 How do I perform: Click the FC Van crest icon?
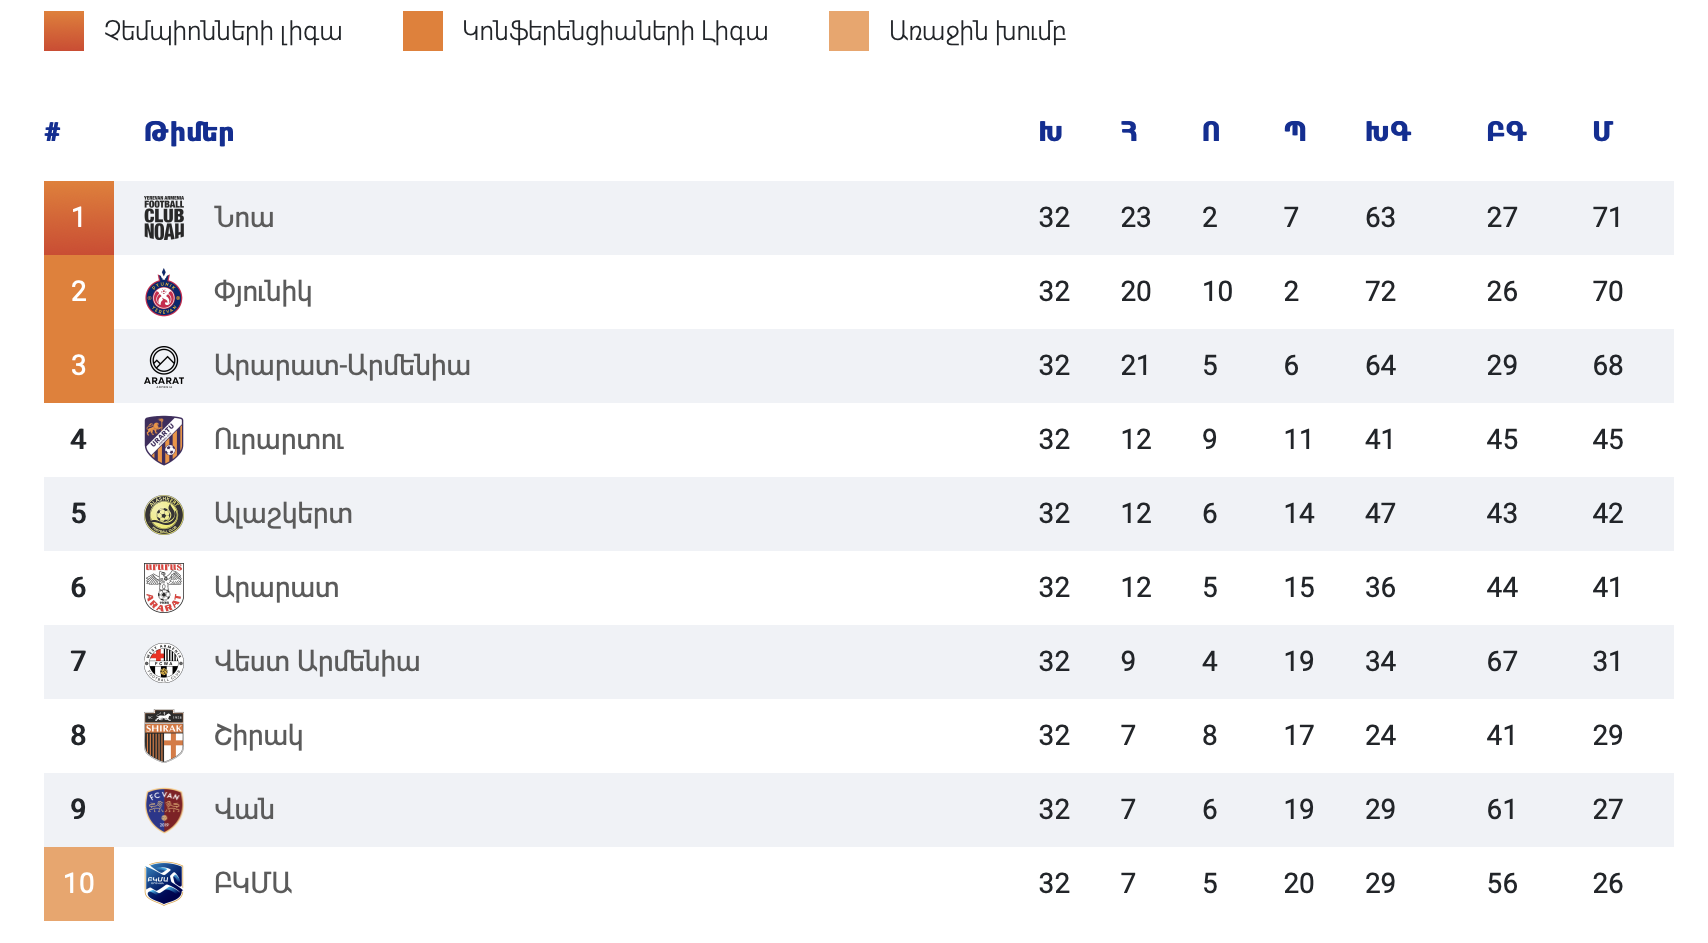pyautogui.click(x=164, y=810)
